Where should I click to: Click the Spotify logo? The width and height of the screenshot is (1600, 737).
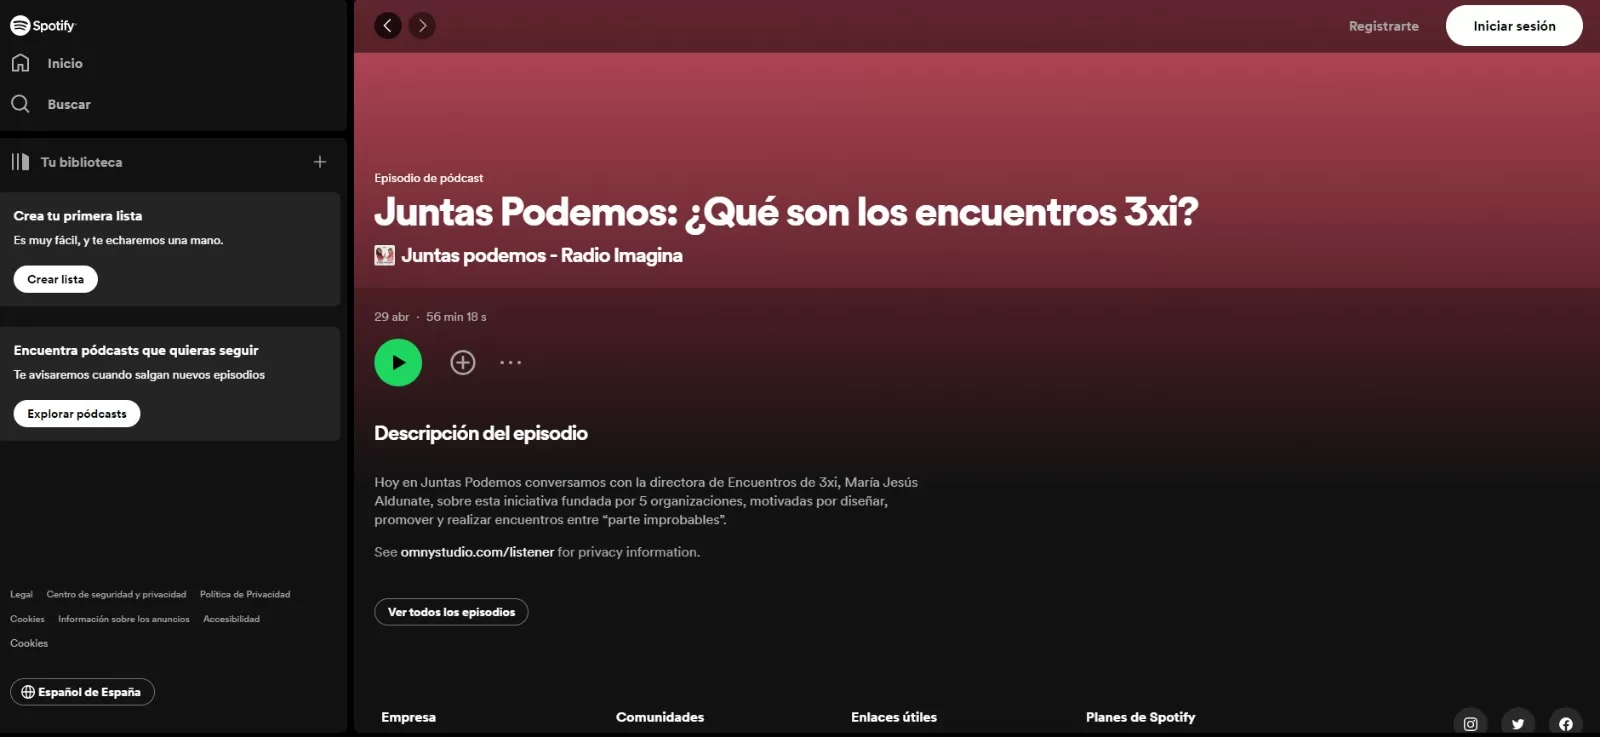pyautogui.click(x=43, y=25)
